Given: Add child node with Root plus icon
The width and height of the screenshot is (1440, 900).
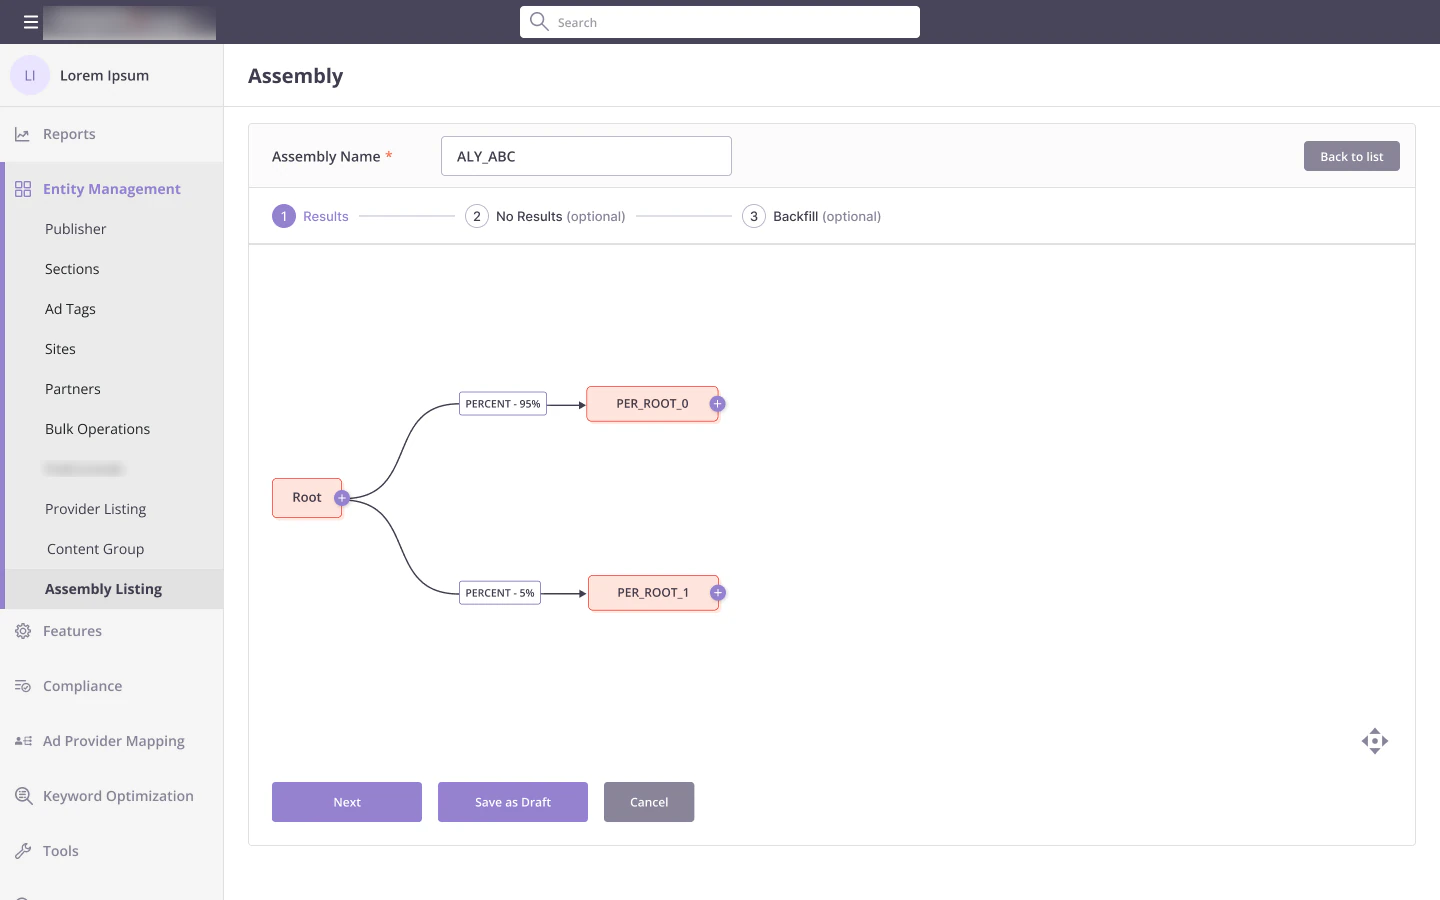Looking at the screenshot, I should pyautogui.click(x=341, y=498).
